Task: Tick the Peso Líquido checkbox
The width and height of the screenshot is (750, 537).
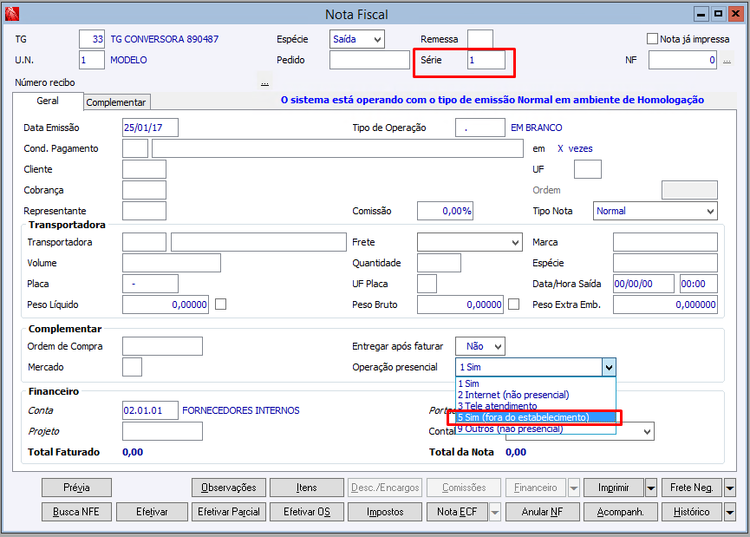Action: click(221, 304)
